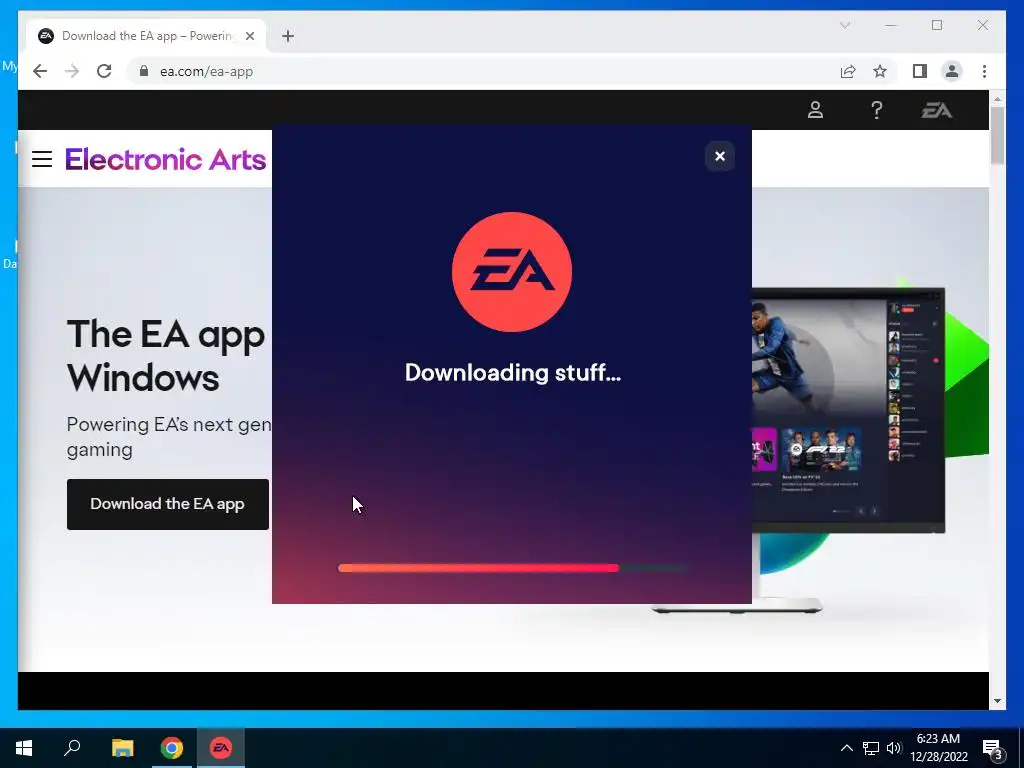This screenshot has height=768, width=1024.
Task: Minimize the Chrome window
Action: click(891, 25)
